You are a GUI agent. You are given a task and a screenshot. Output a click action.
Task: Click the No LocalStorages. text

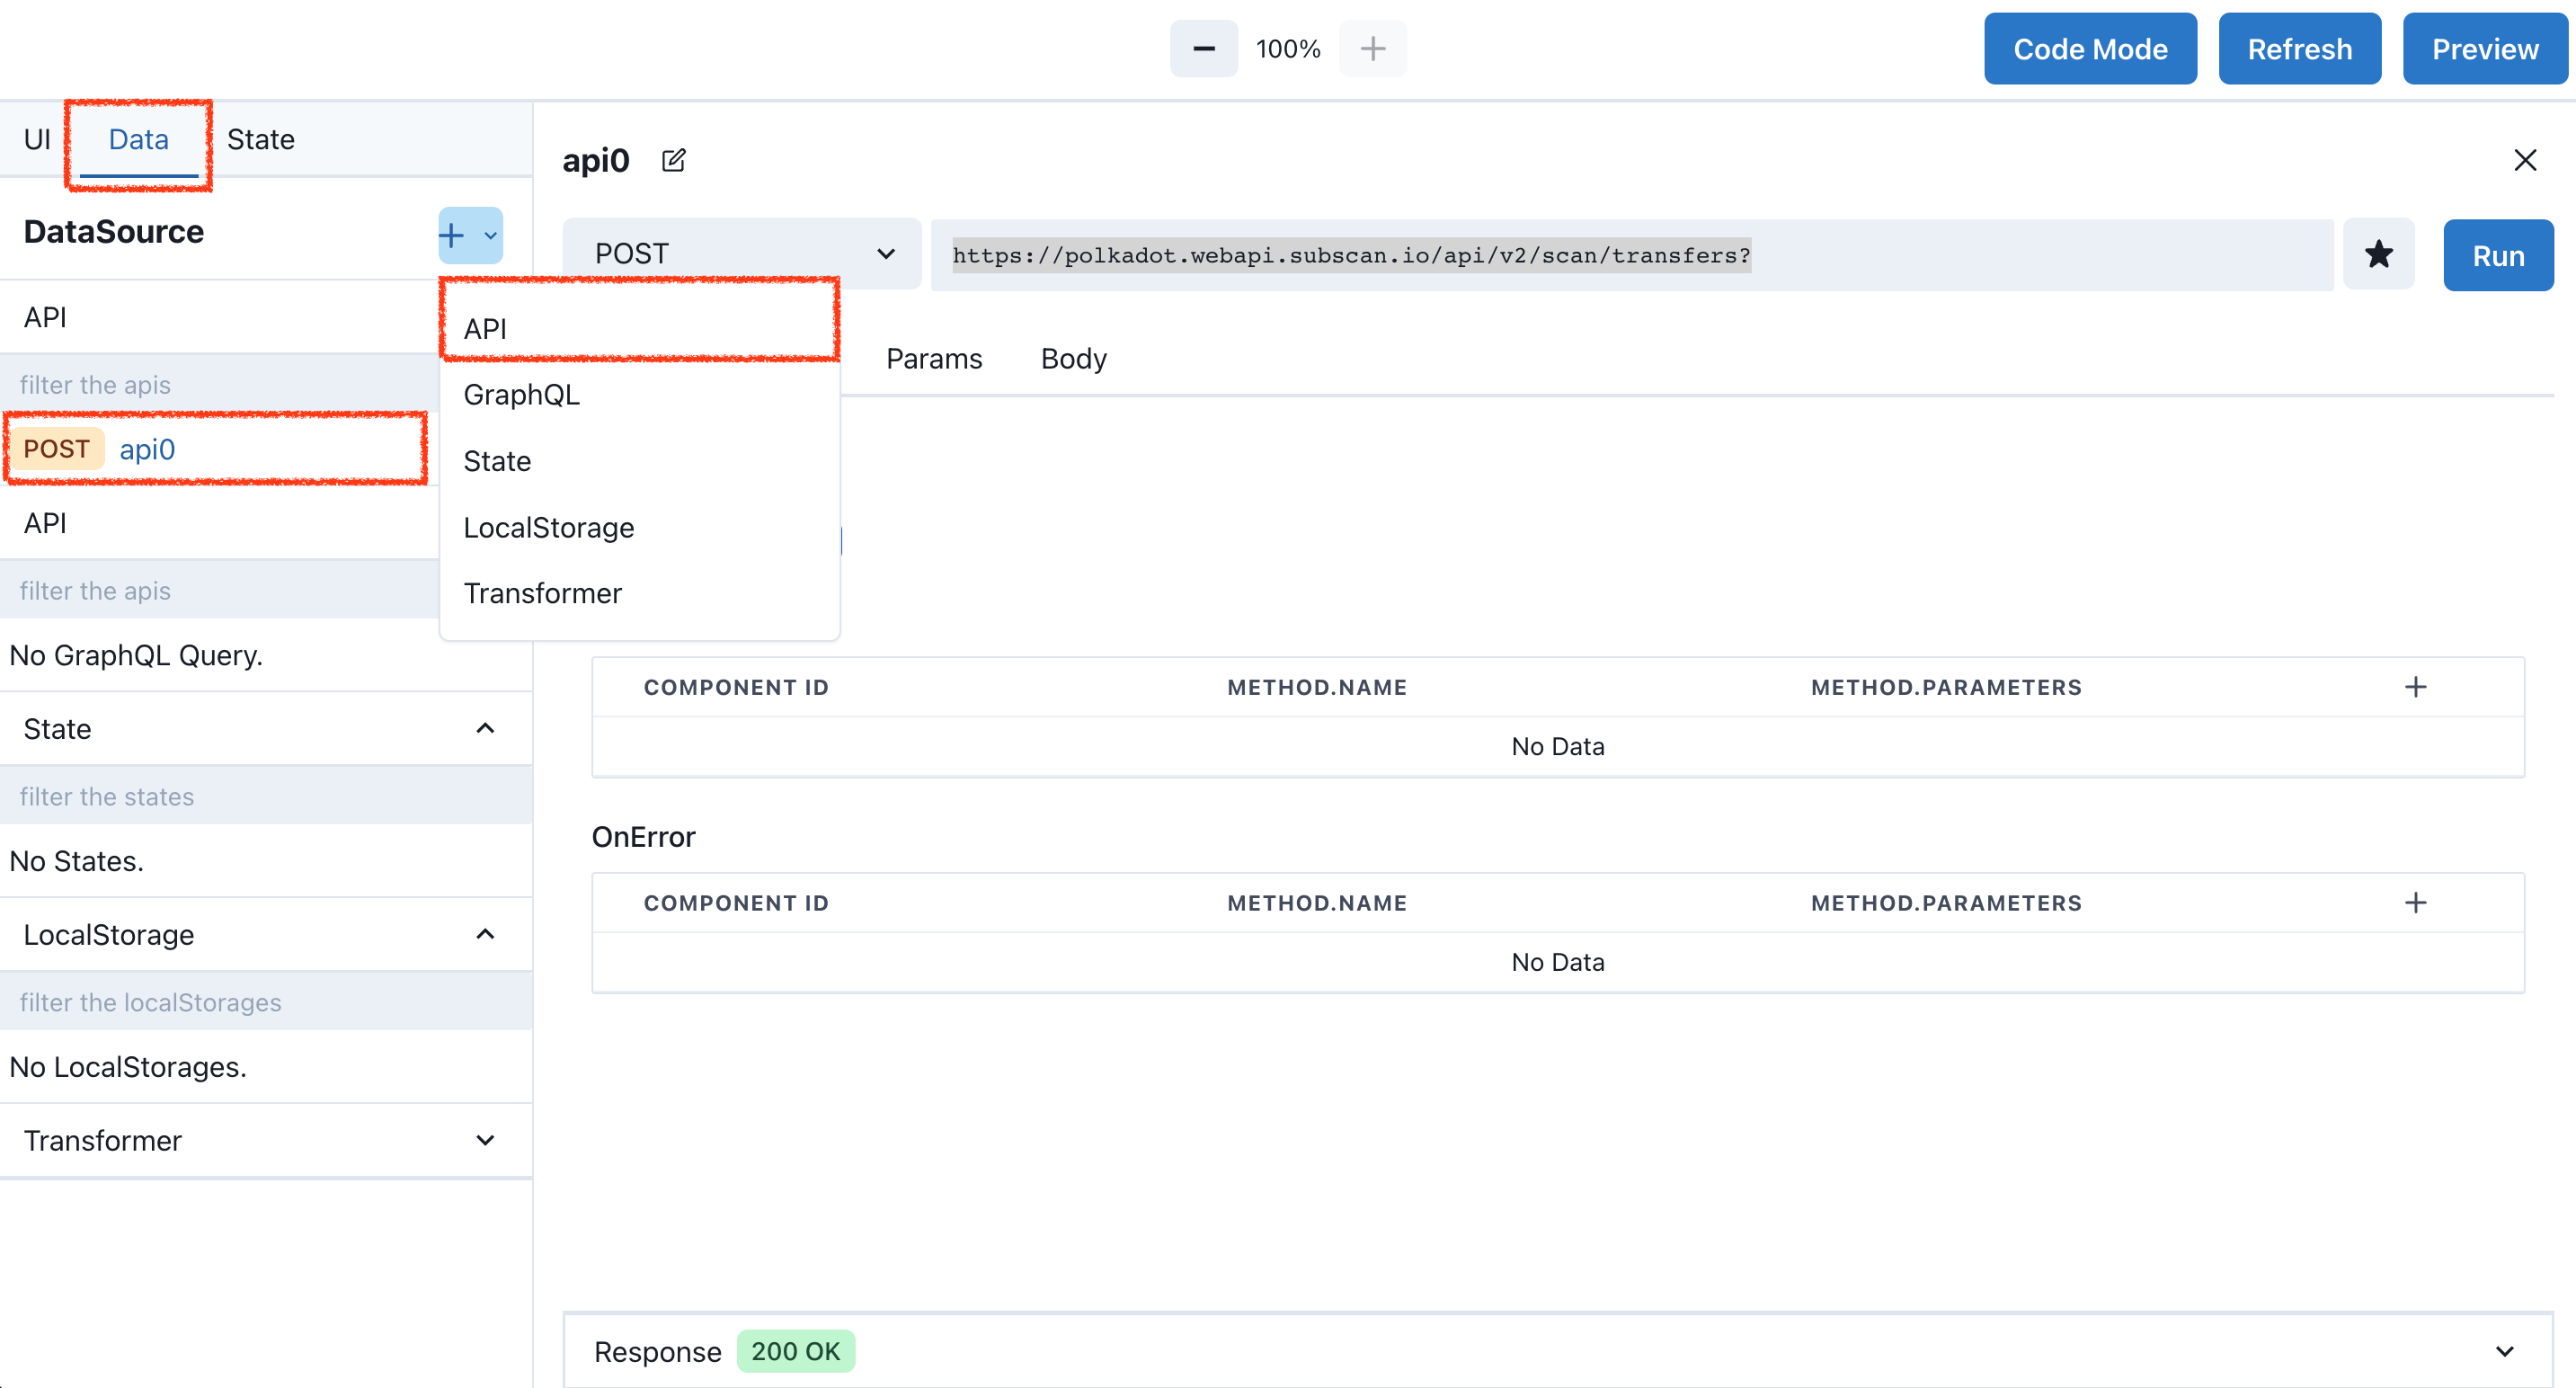coord(128,1067)
